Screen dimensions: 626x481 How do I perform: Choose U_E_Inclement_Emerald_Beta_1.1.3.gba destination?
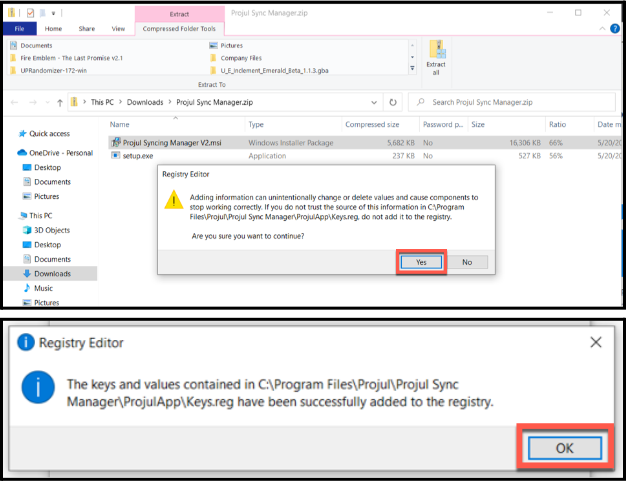coord(274,70)
